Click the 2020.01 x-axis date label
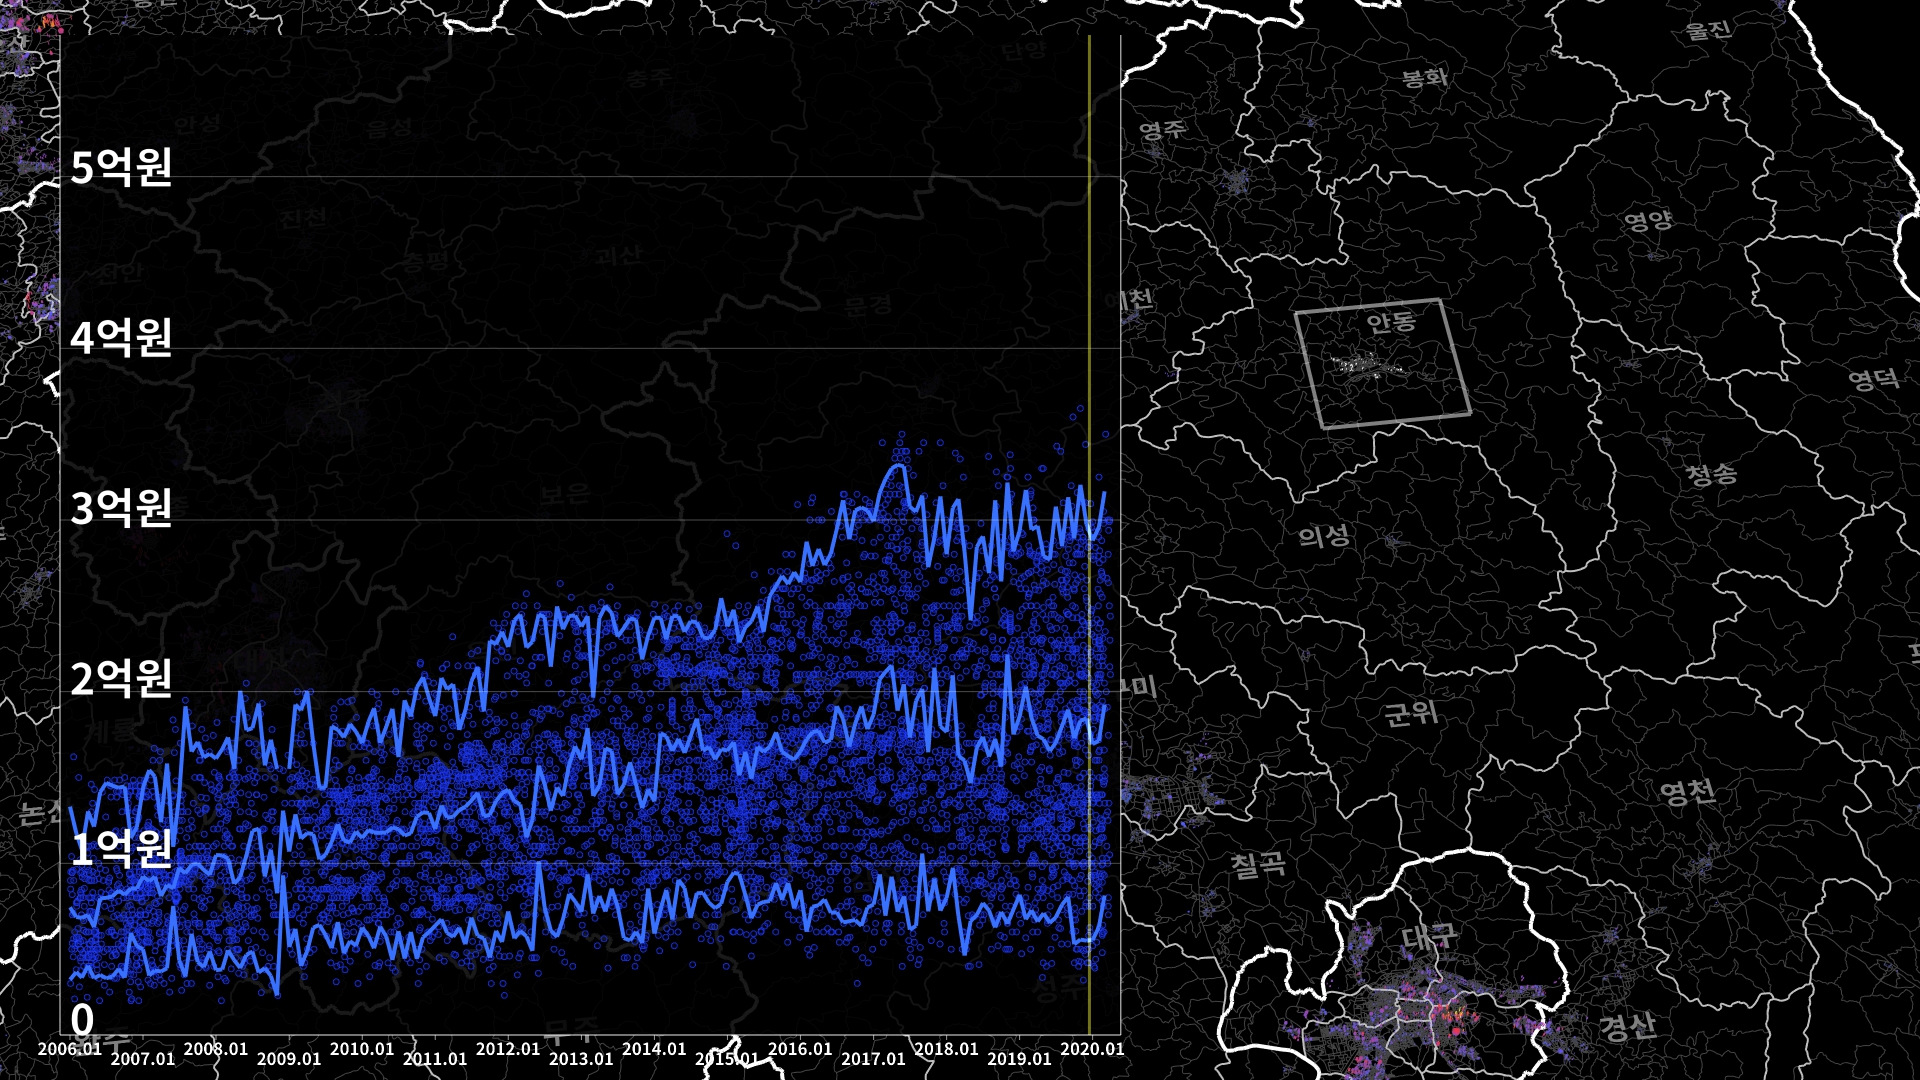The image size is (1920, 1080). point(1092,1049)
